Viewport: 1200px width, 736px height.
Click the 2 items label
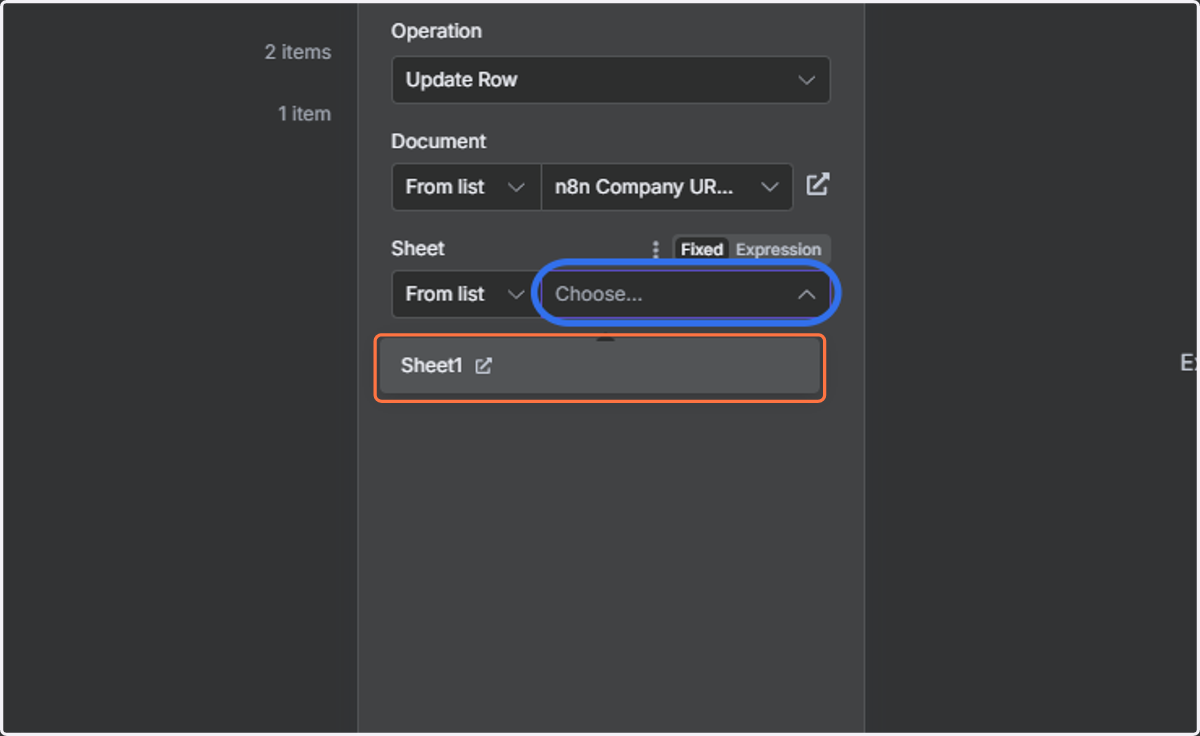coord(297,52)
